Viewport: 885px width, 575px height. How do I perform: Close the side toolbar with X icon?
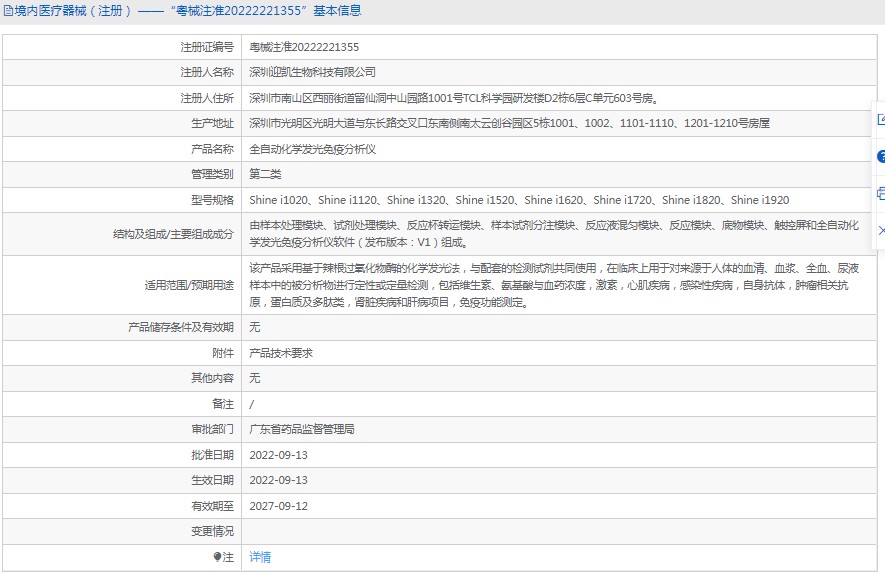(882, 230)
